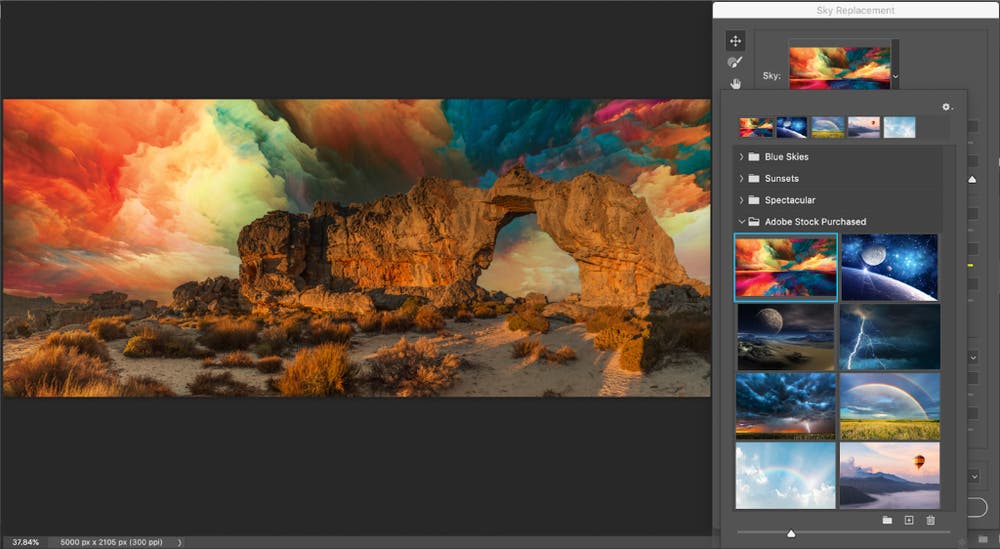
Task: Click the status bar info arrow
Action: pos(180,542)
